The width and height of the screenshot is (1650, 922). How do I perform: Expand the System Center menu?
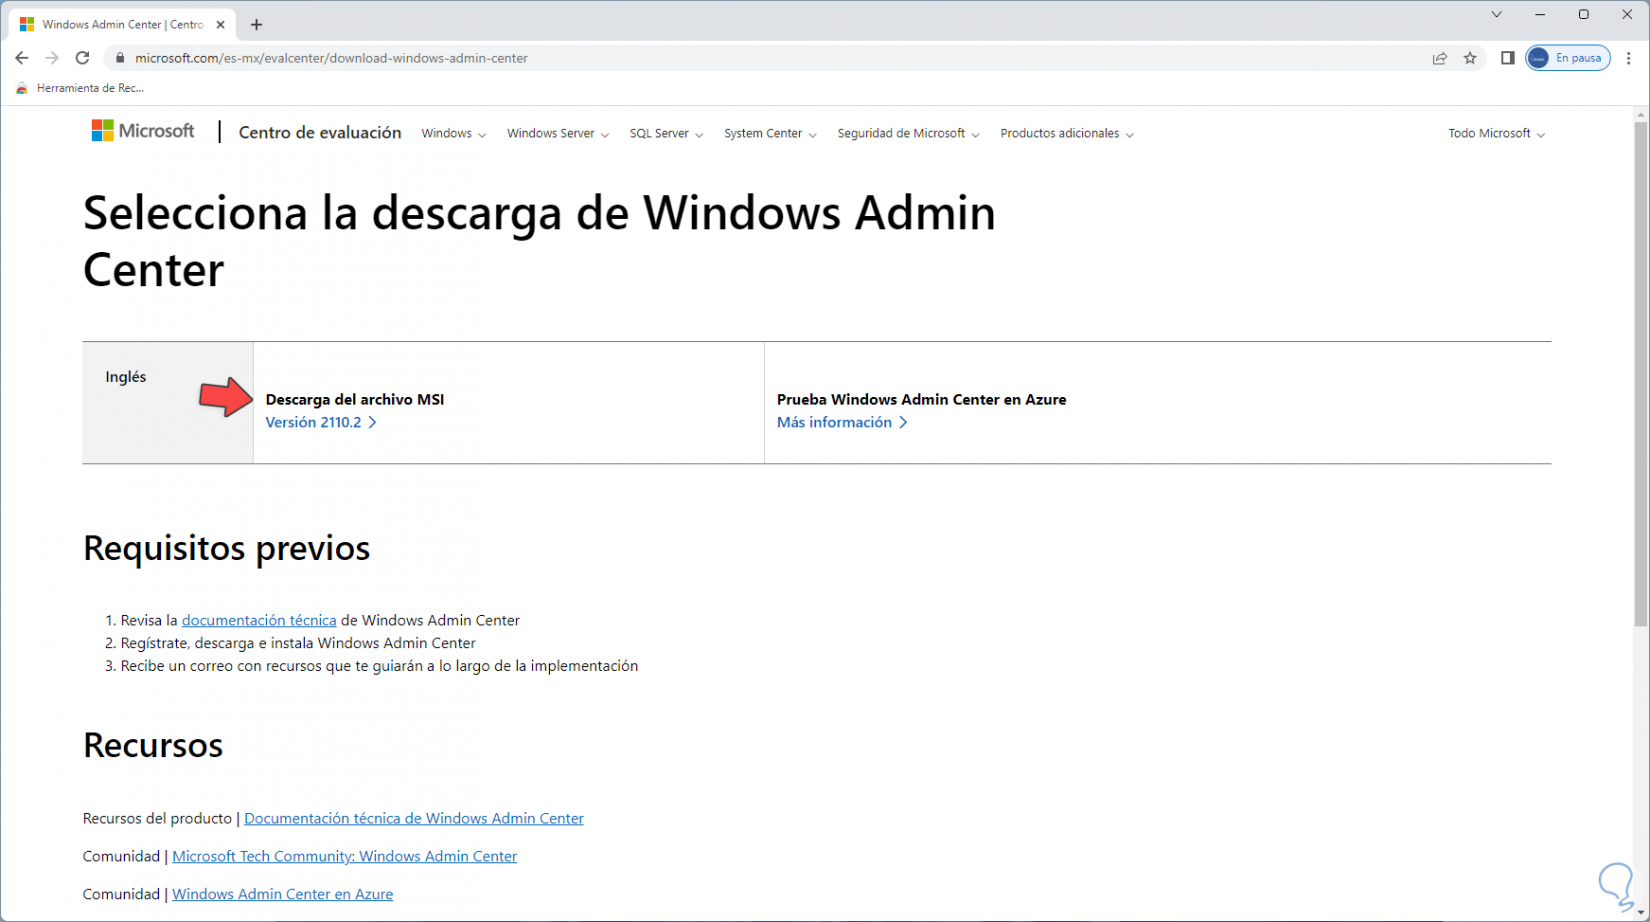[x=770, y=133]
